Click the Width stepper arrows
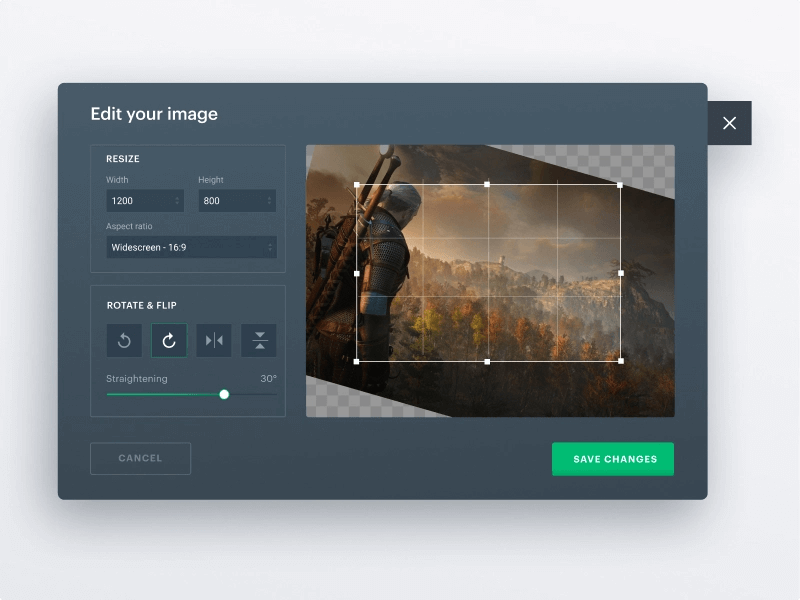 (178, 201)
